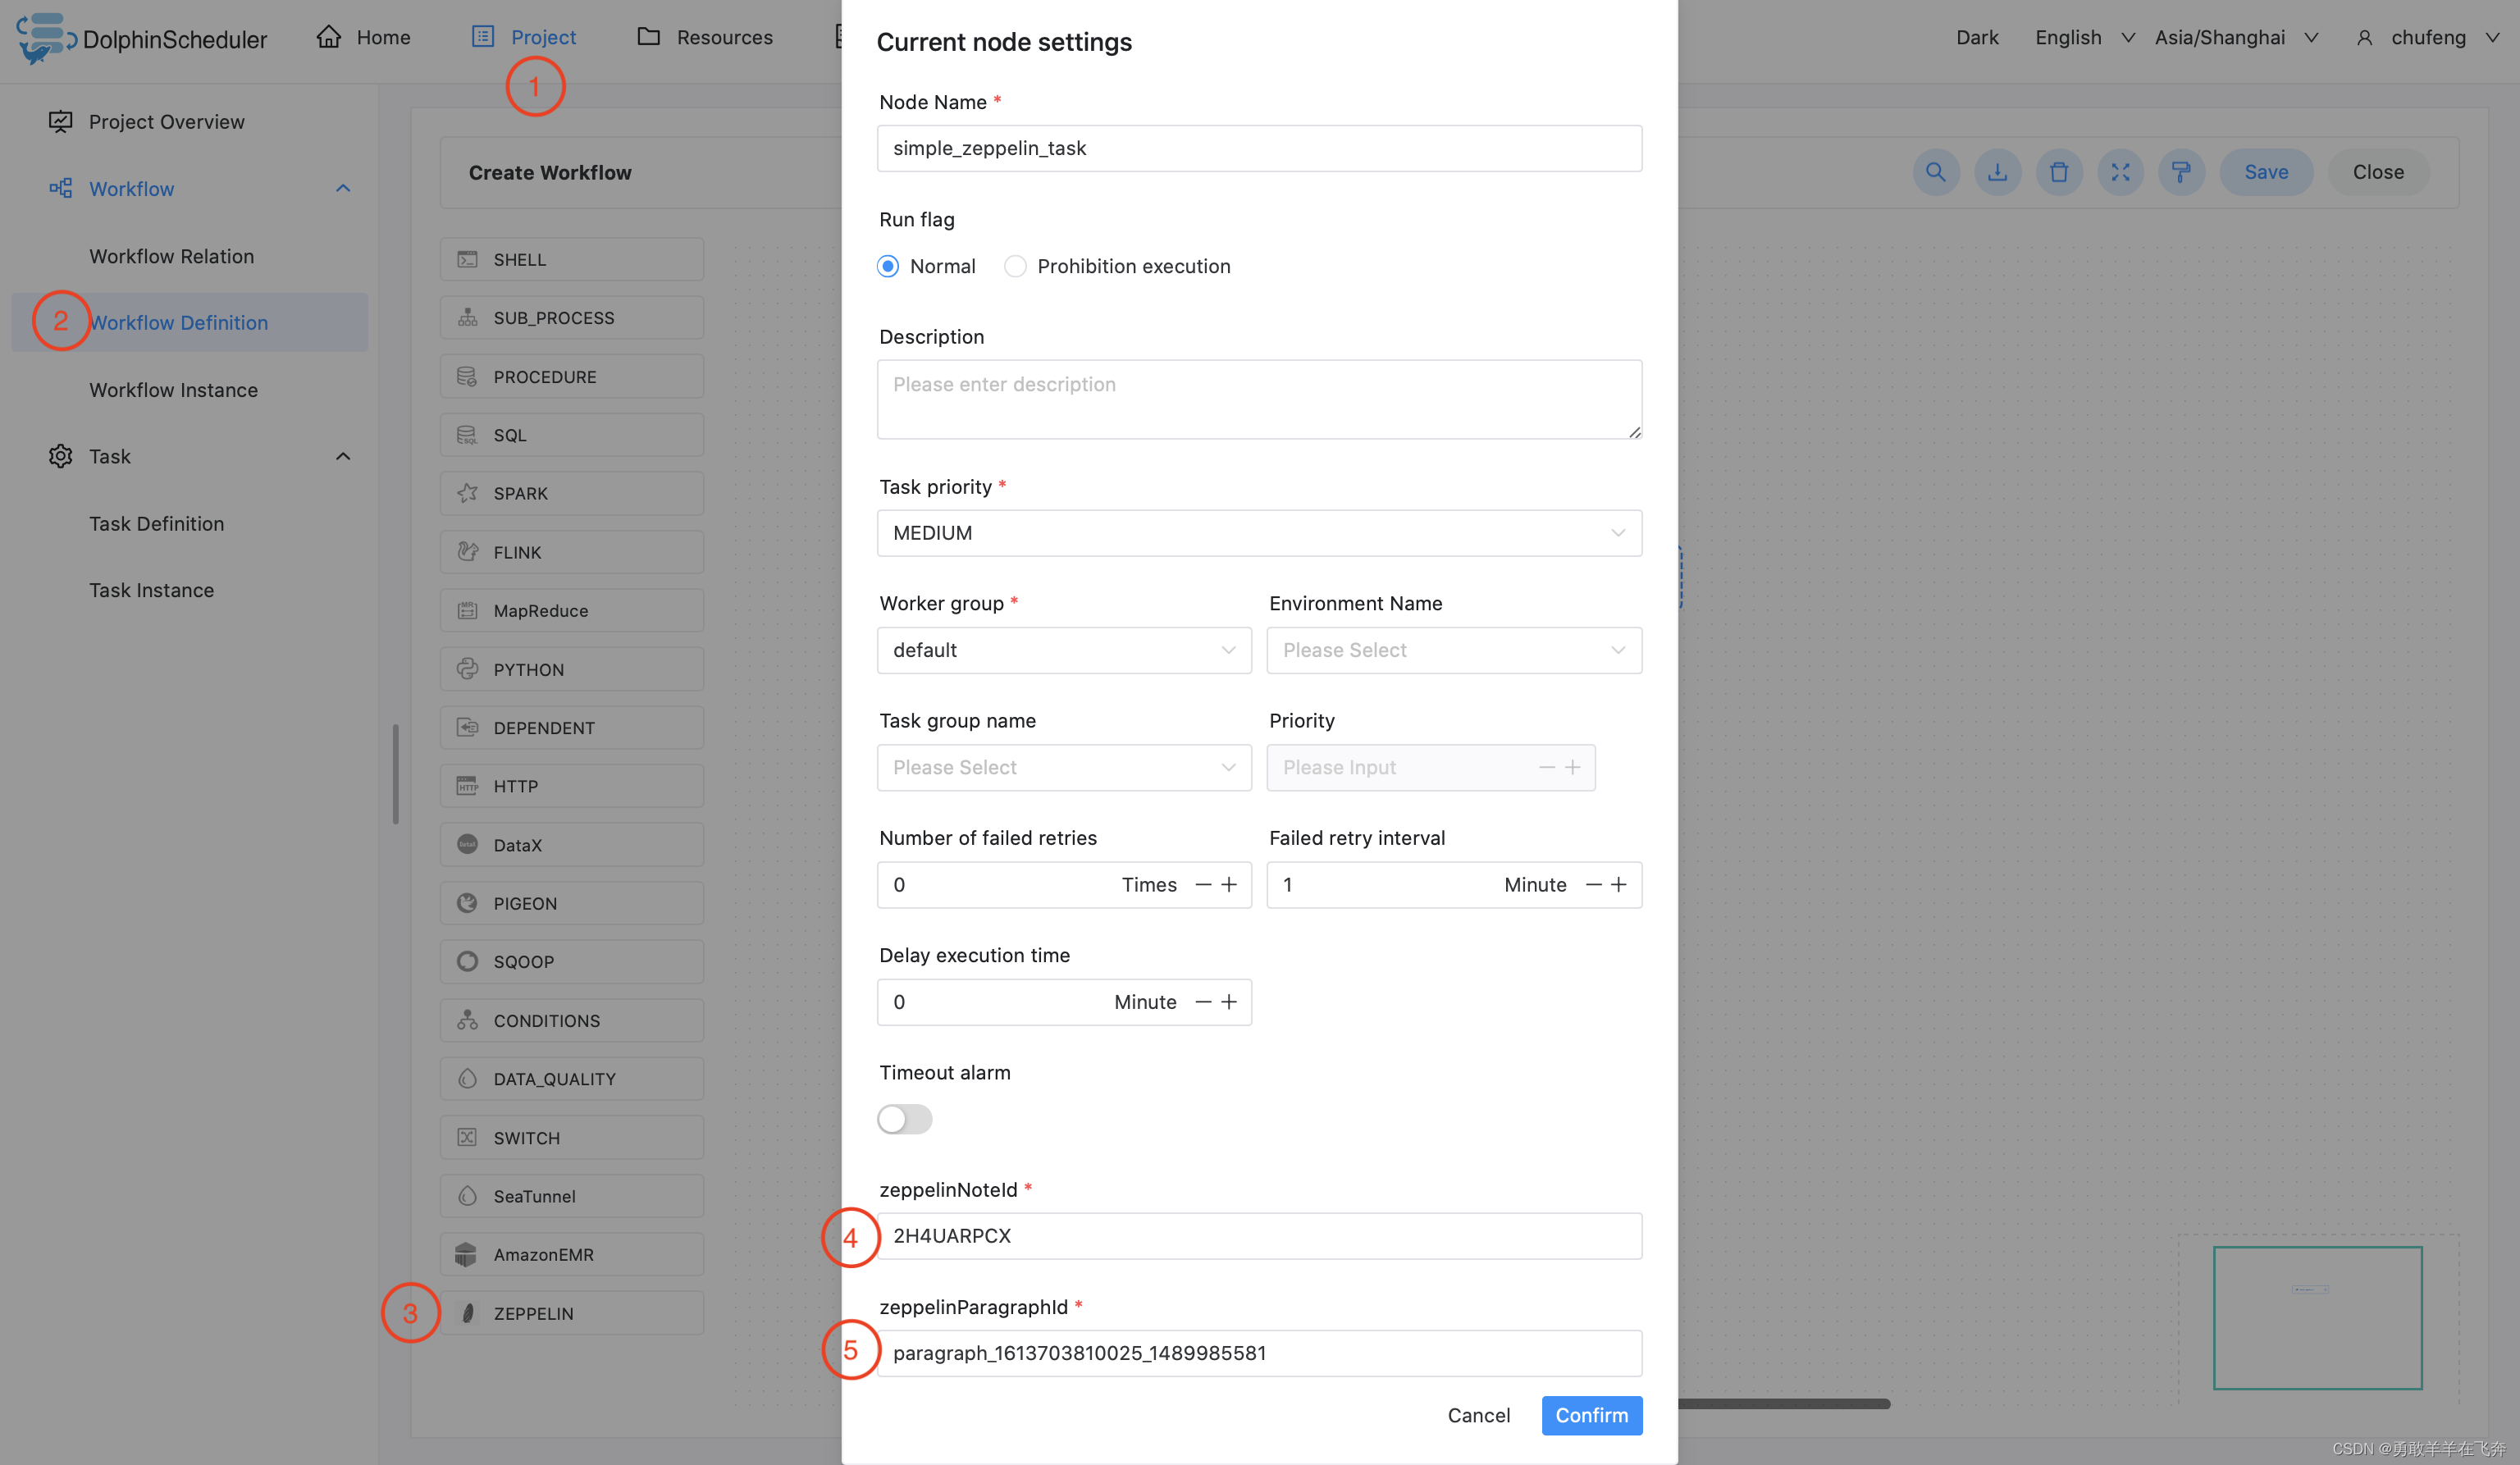The image size is (2520, 1465).
Task: Click the DATA_QUALITY task type icon
Action: pos(466,1078)
